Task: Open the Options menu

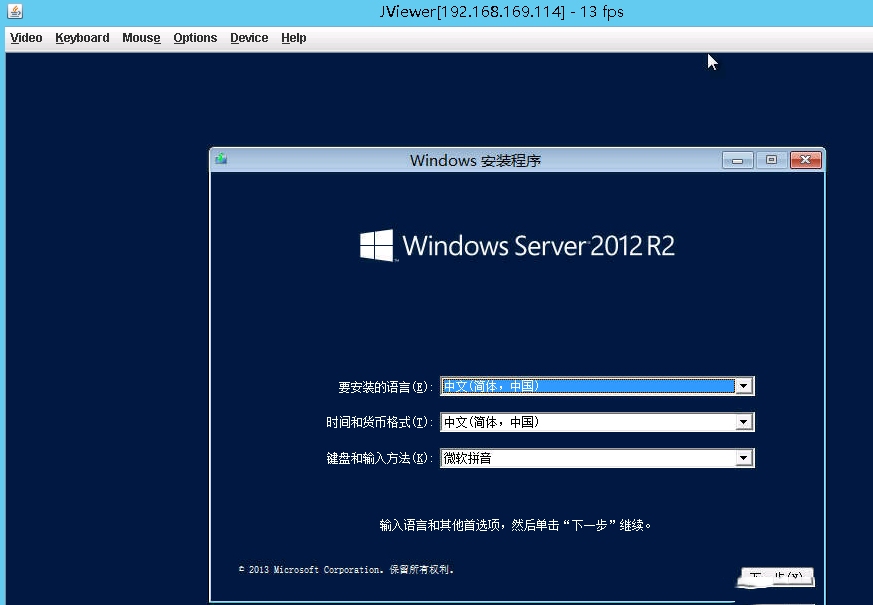Action: tap(195, 38)
